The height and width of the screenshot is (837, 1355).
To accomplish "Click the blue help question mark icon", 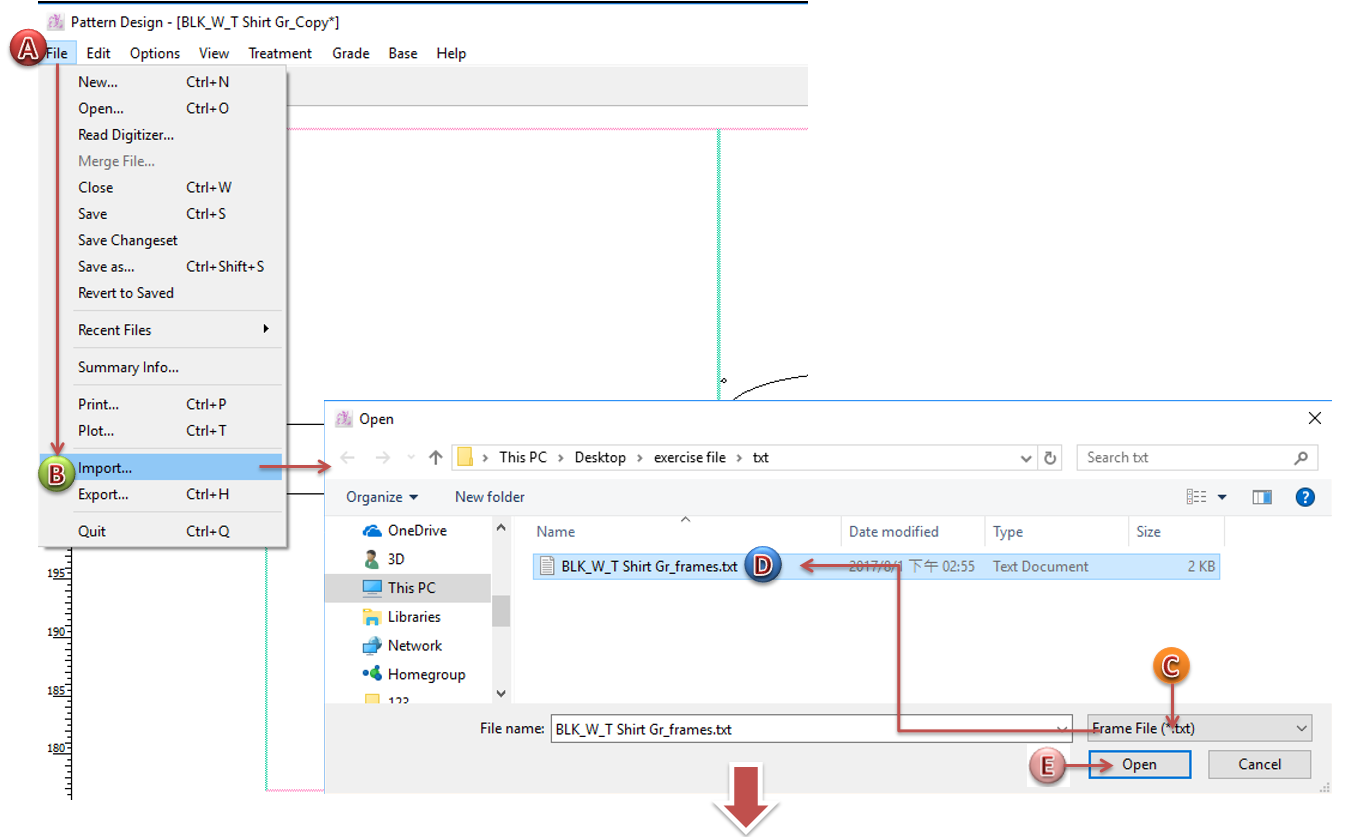I will coord(1304,497).
